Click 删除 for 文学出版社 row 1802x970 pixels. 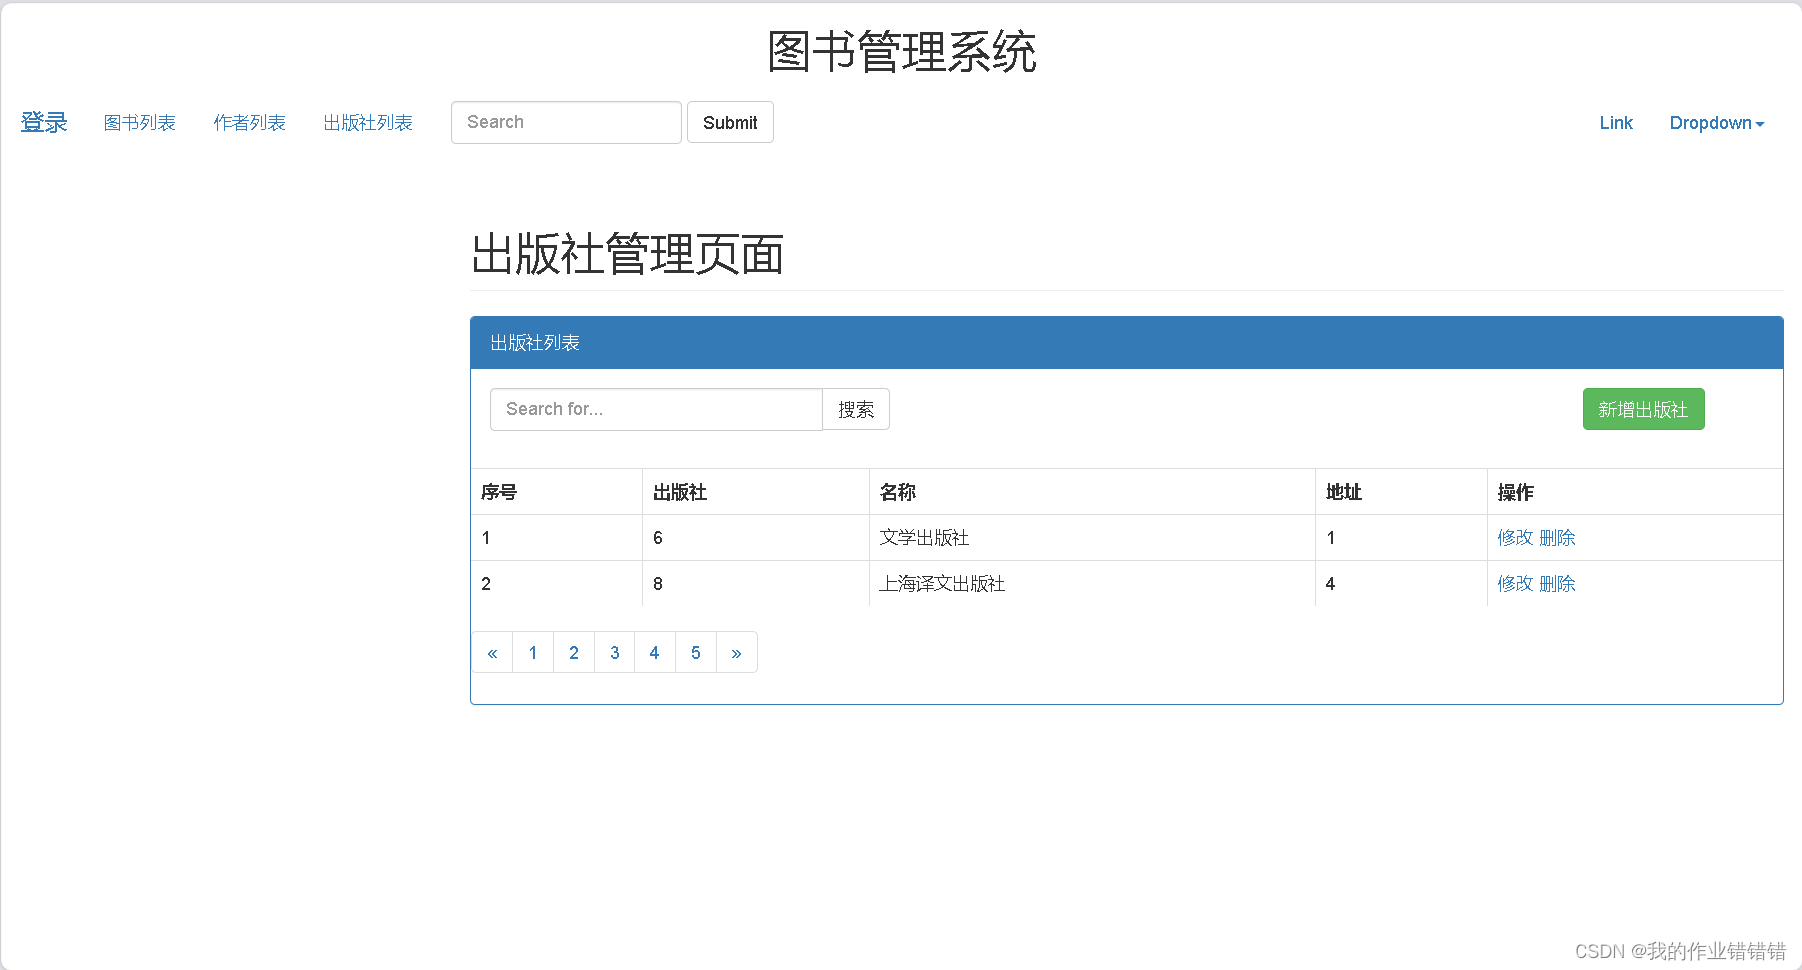[x=1557, y=538]
